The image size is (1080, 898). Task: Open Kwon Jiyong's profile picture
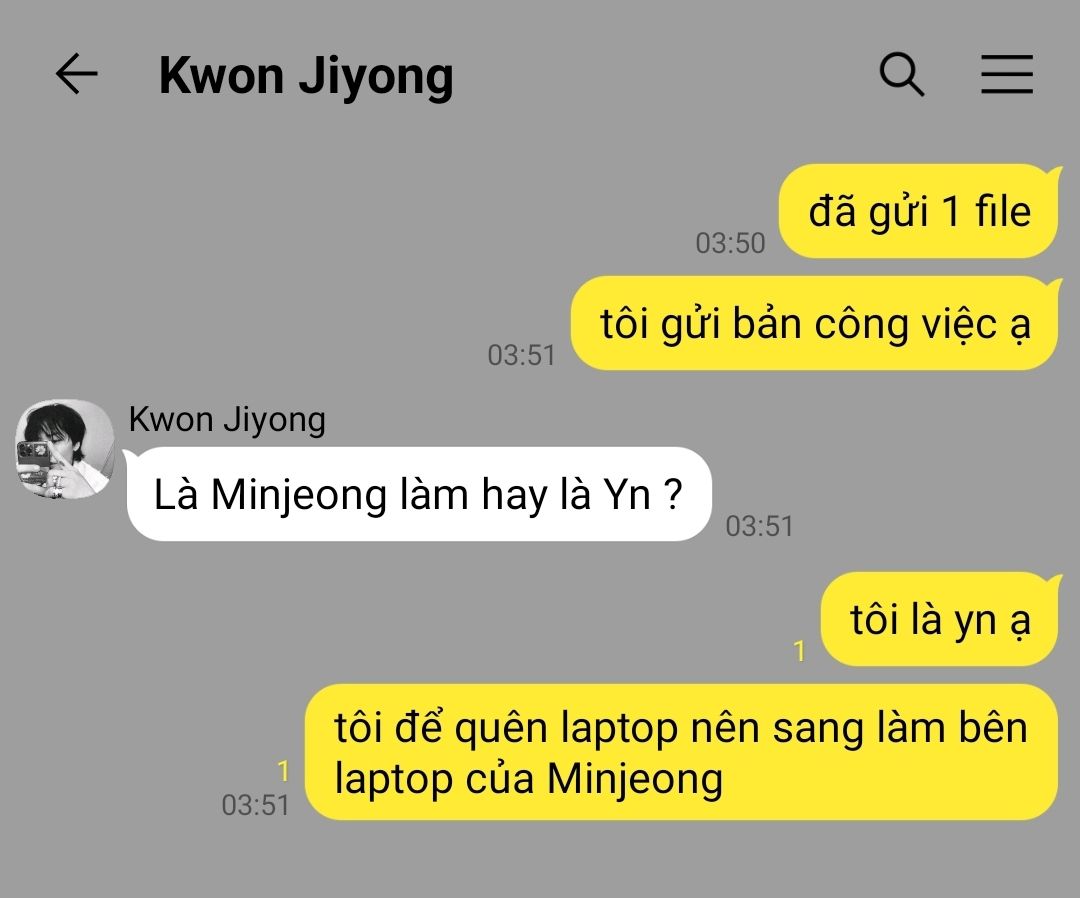[65, 448]
